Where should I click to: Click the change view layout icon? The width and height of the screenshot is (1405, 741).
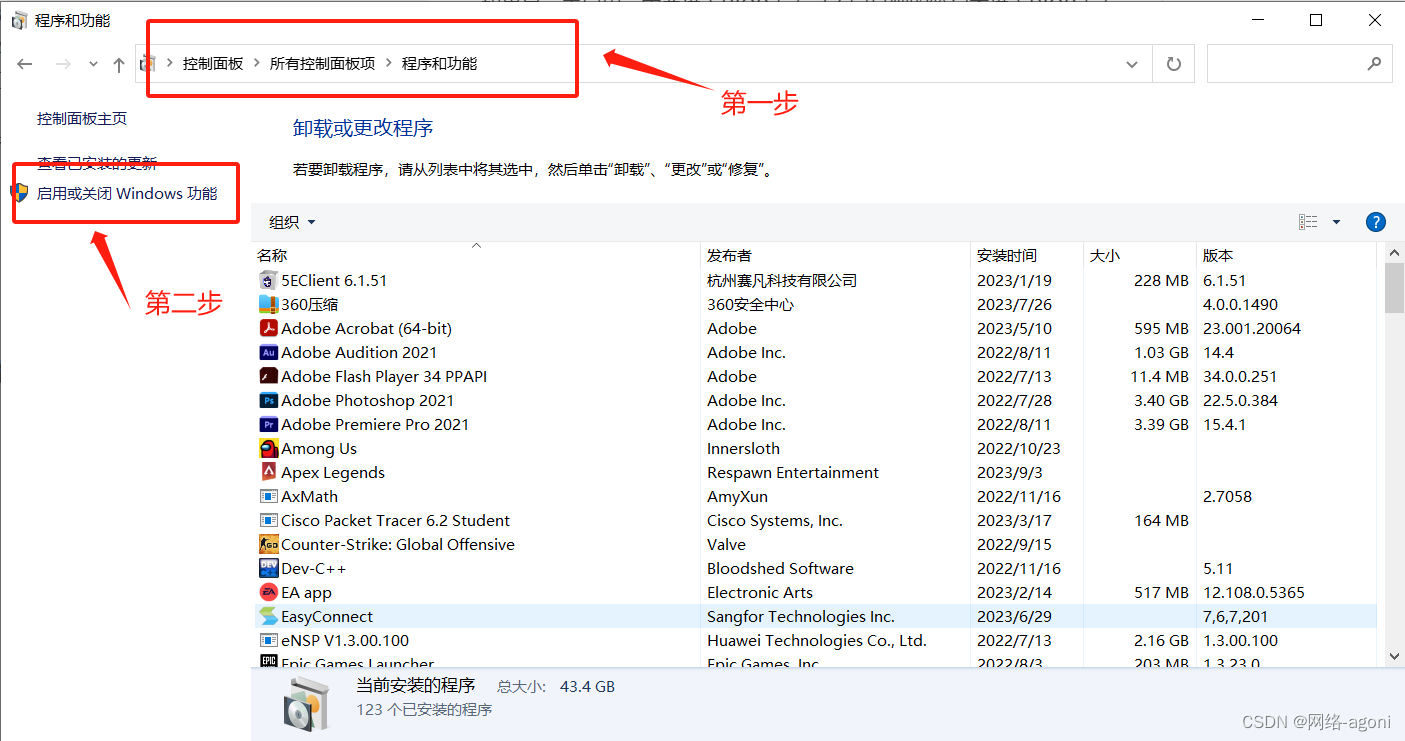[1308, 222]
